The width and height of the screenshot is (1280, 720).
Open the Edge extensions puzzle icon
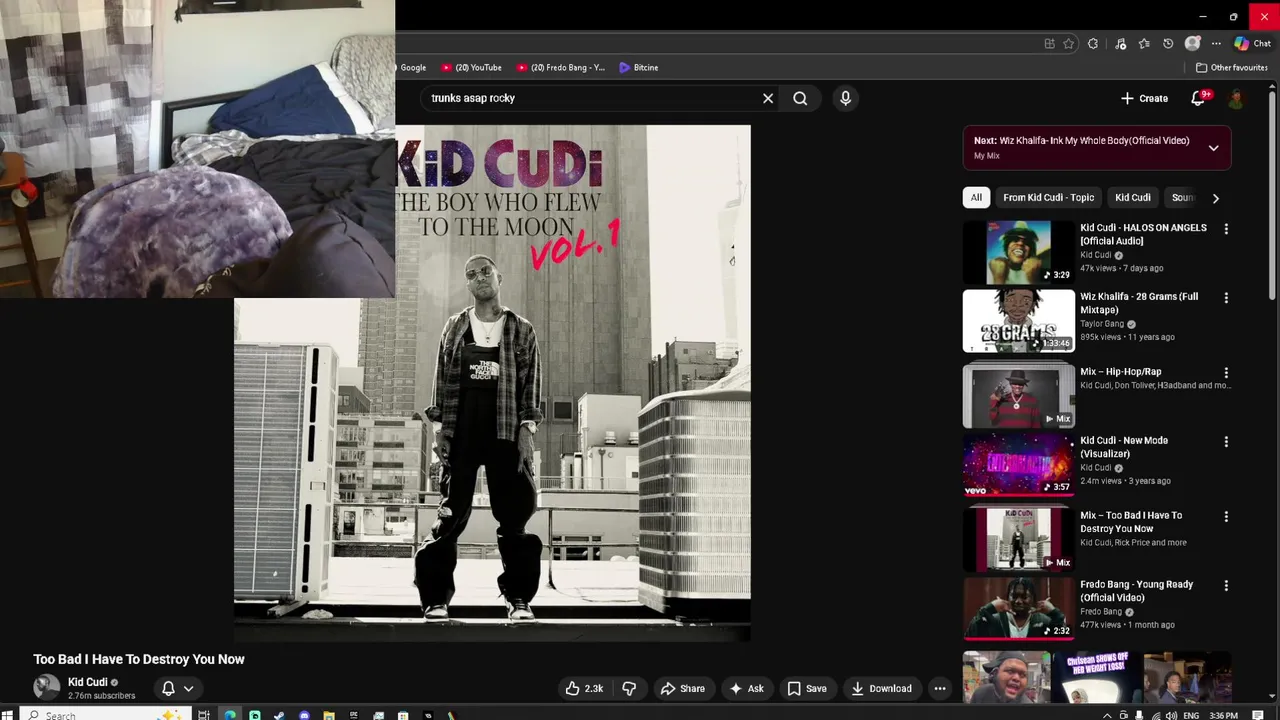pyautogui.click(x=1093, y=43)
